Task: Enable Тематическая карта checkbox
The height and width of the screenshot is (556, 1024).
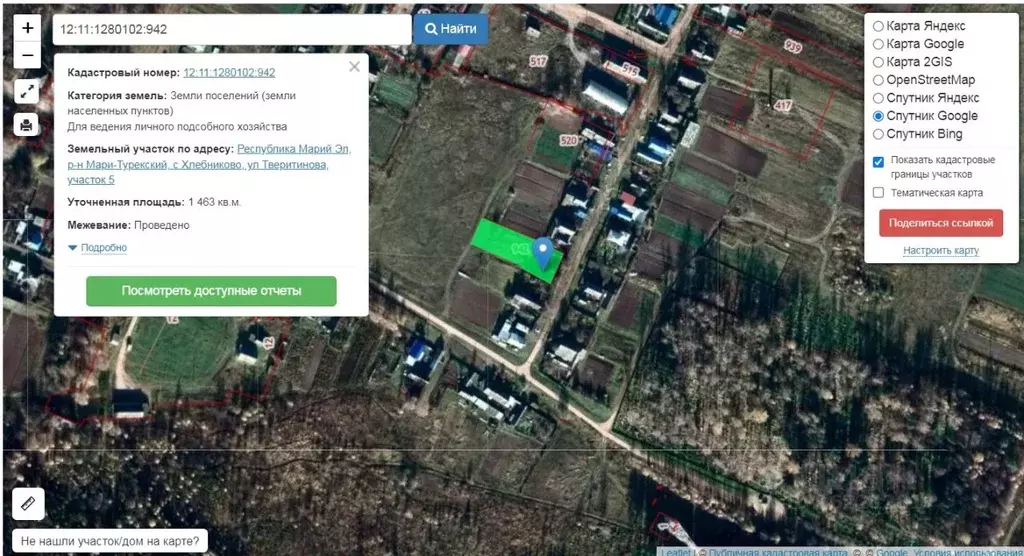Action: [878, 193]
